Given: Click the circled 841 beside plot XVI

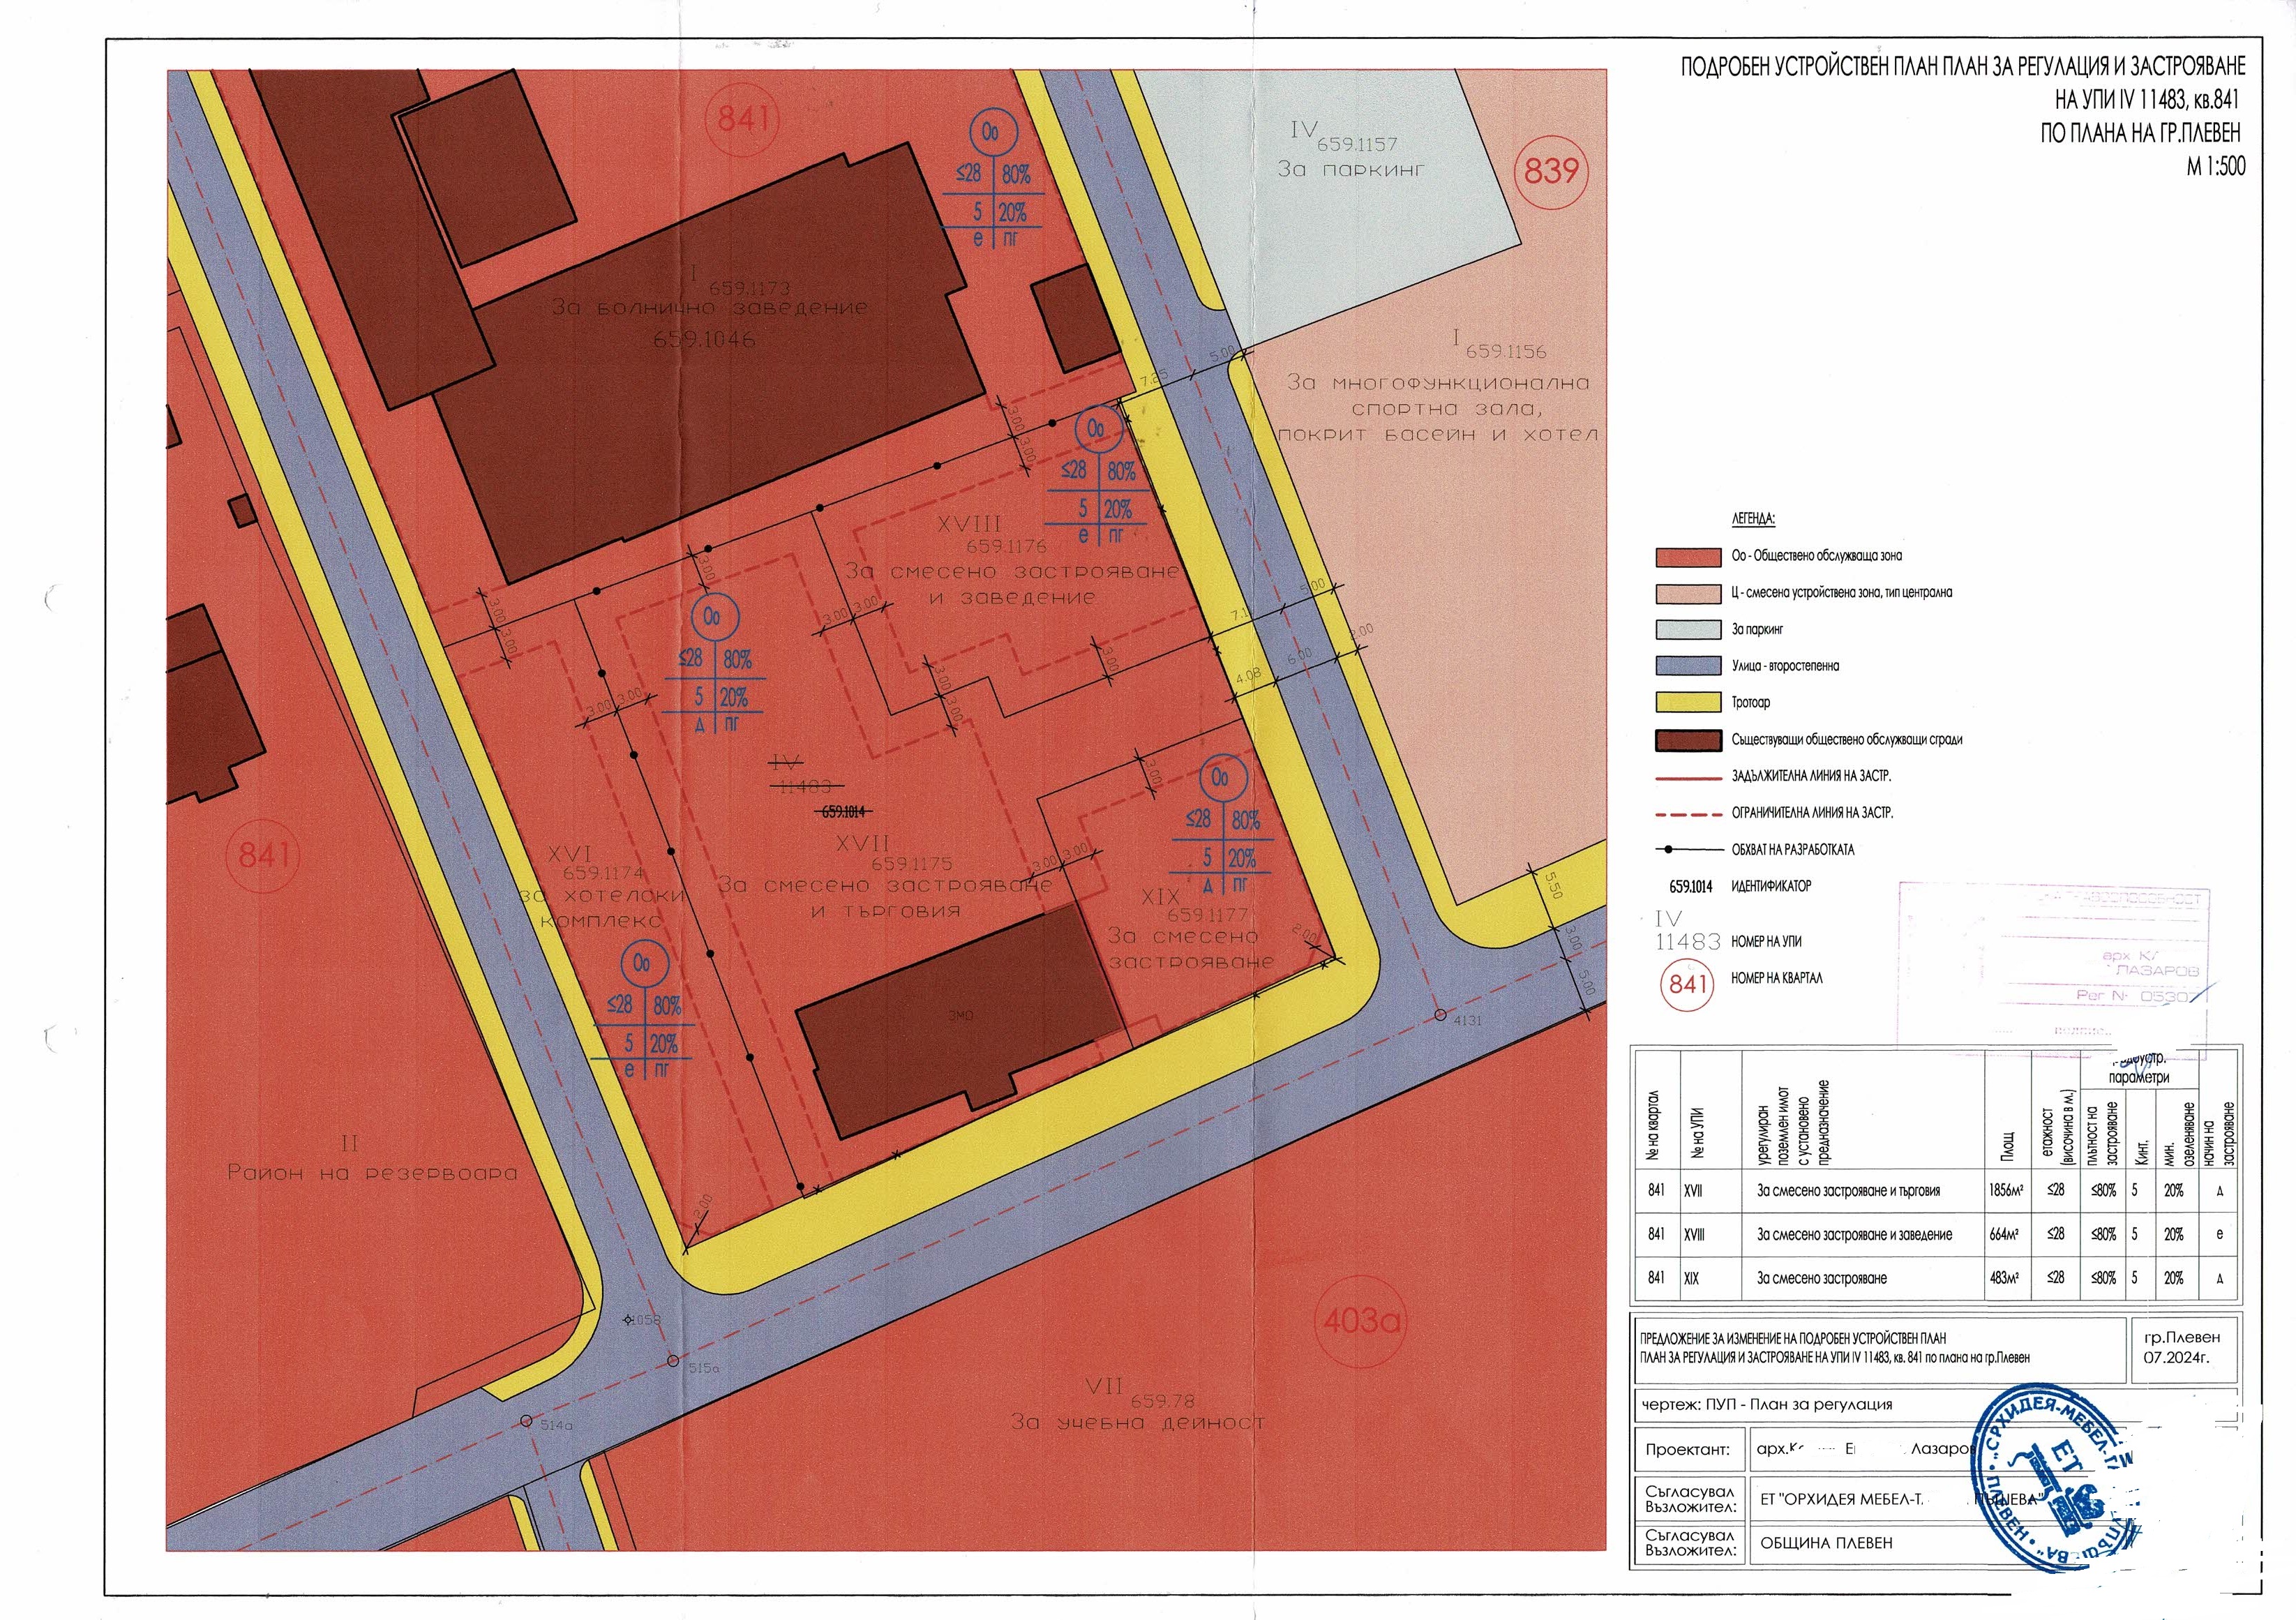Looking at the screenshot, I should click(x=264, y=855).
